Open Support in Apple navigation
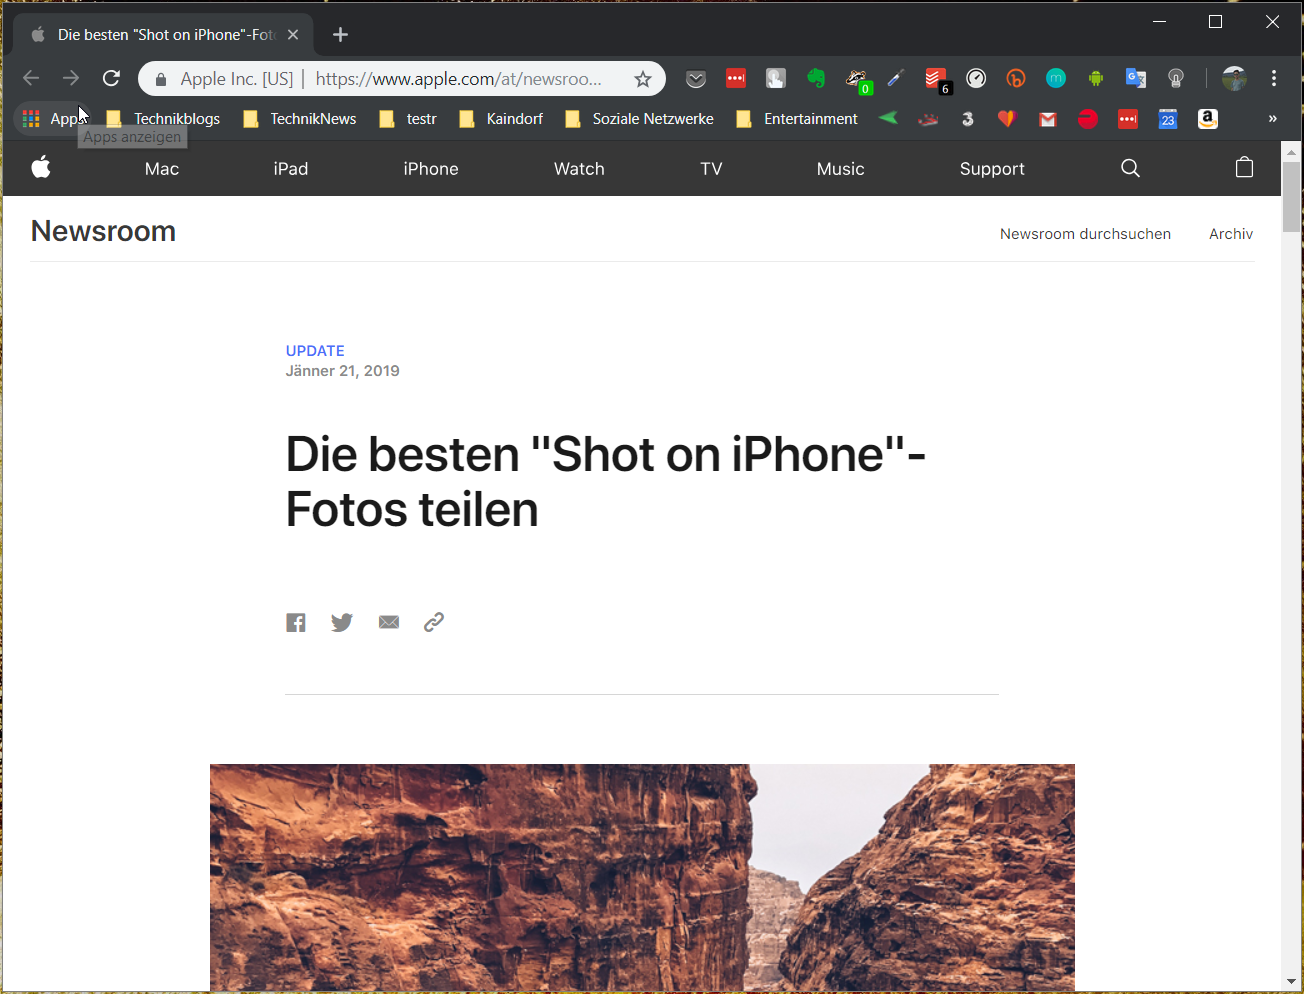The width and height of the screenshot is (1304, 994). (x=992, y=169)
